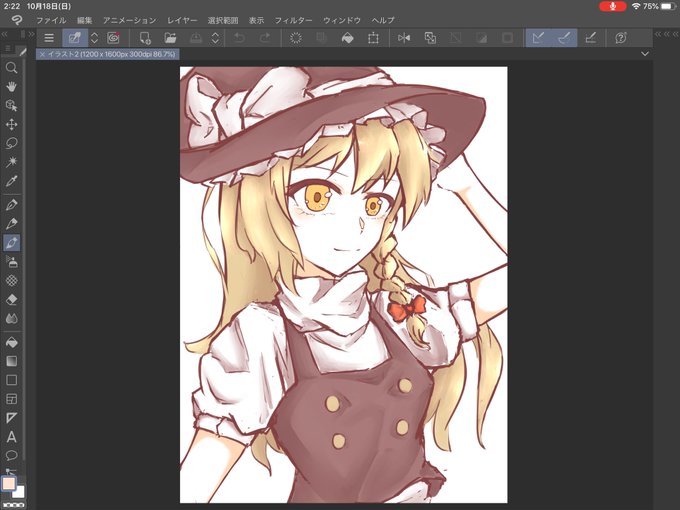Click the red microphone recording indicator

612,6
